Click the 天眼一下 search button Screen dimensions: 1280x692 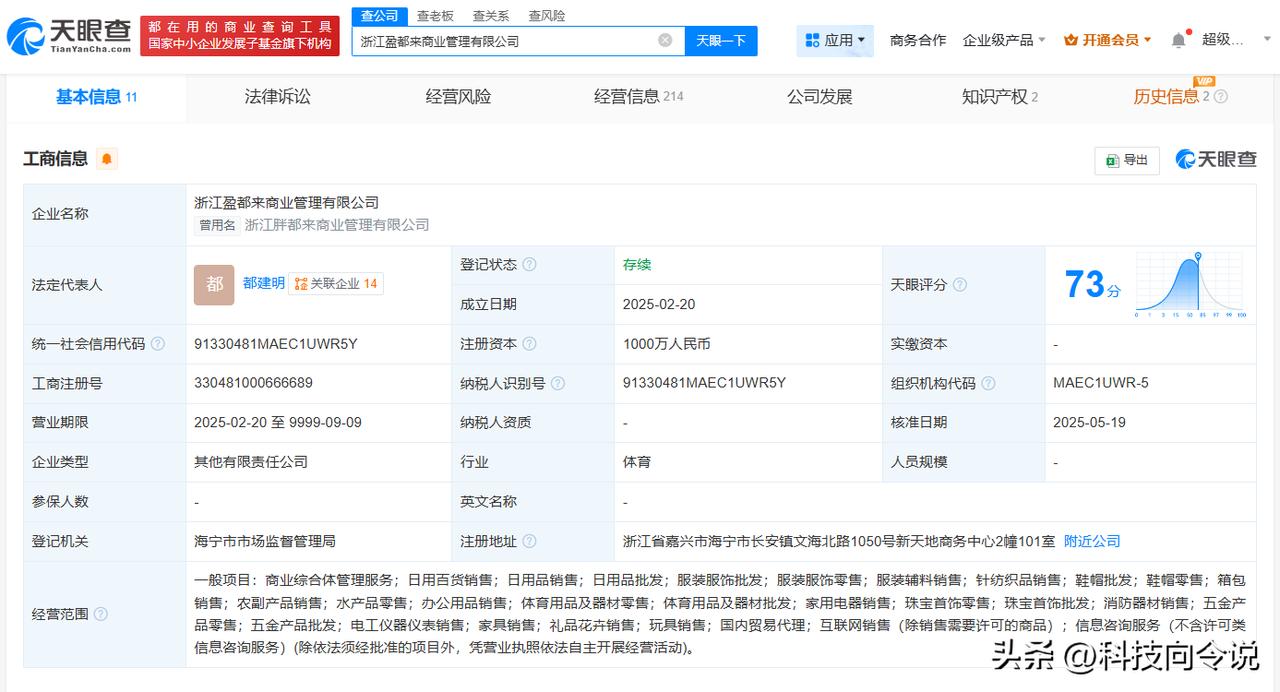[x=721, y=40]
